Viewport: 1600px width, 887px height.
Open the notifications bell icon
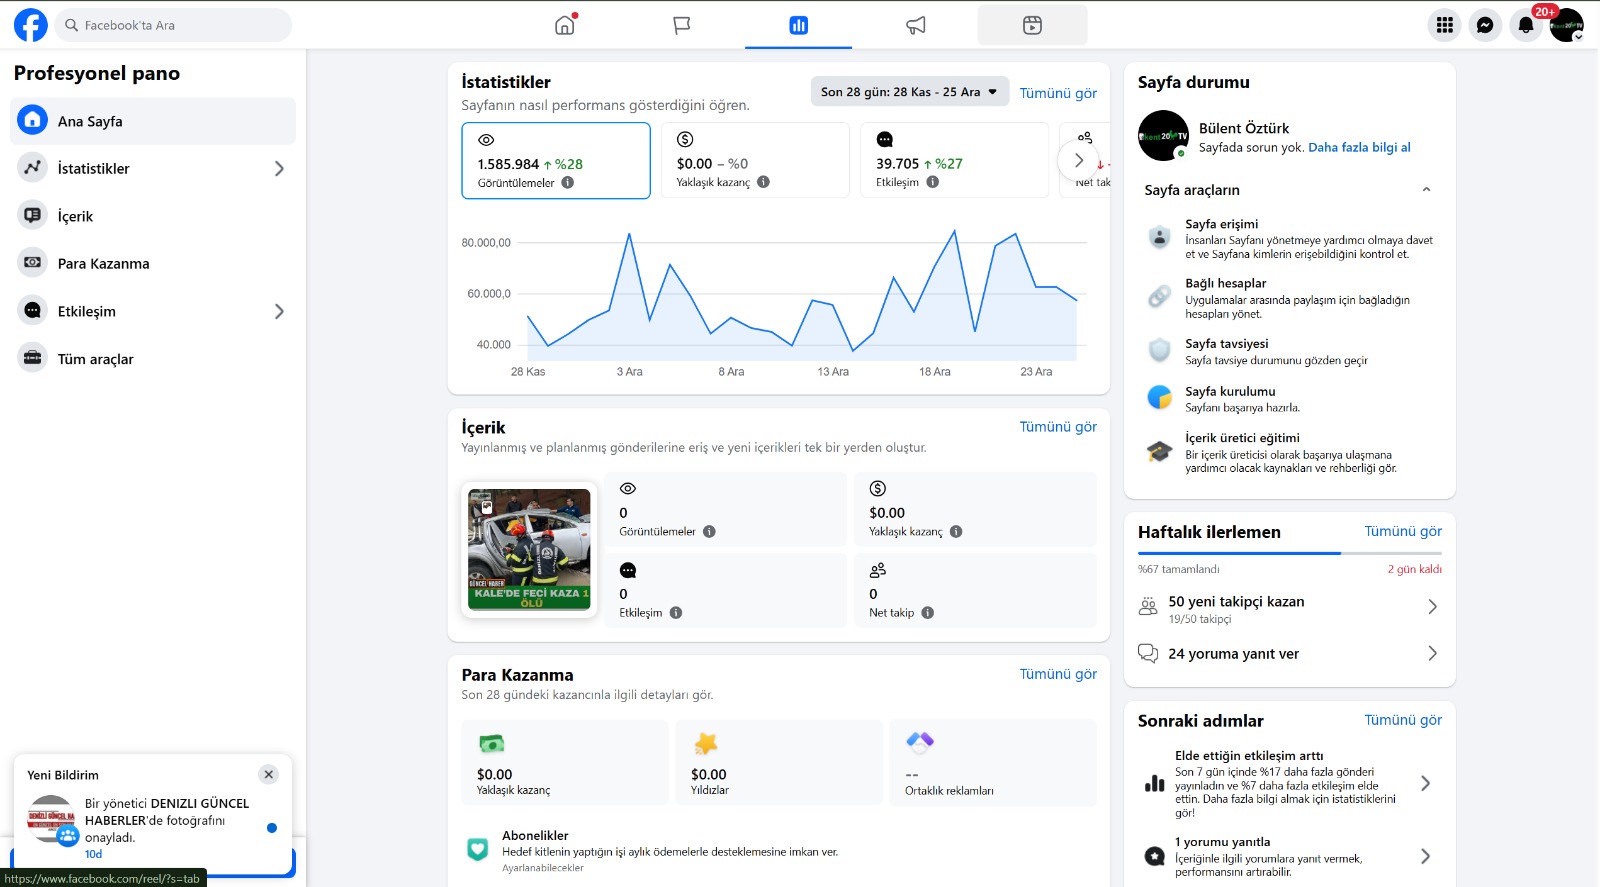click(x=1525, y=25)
